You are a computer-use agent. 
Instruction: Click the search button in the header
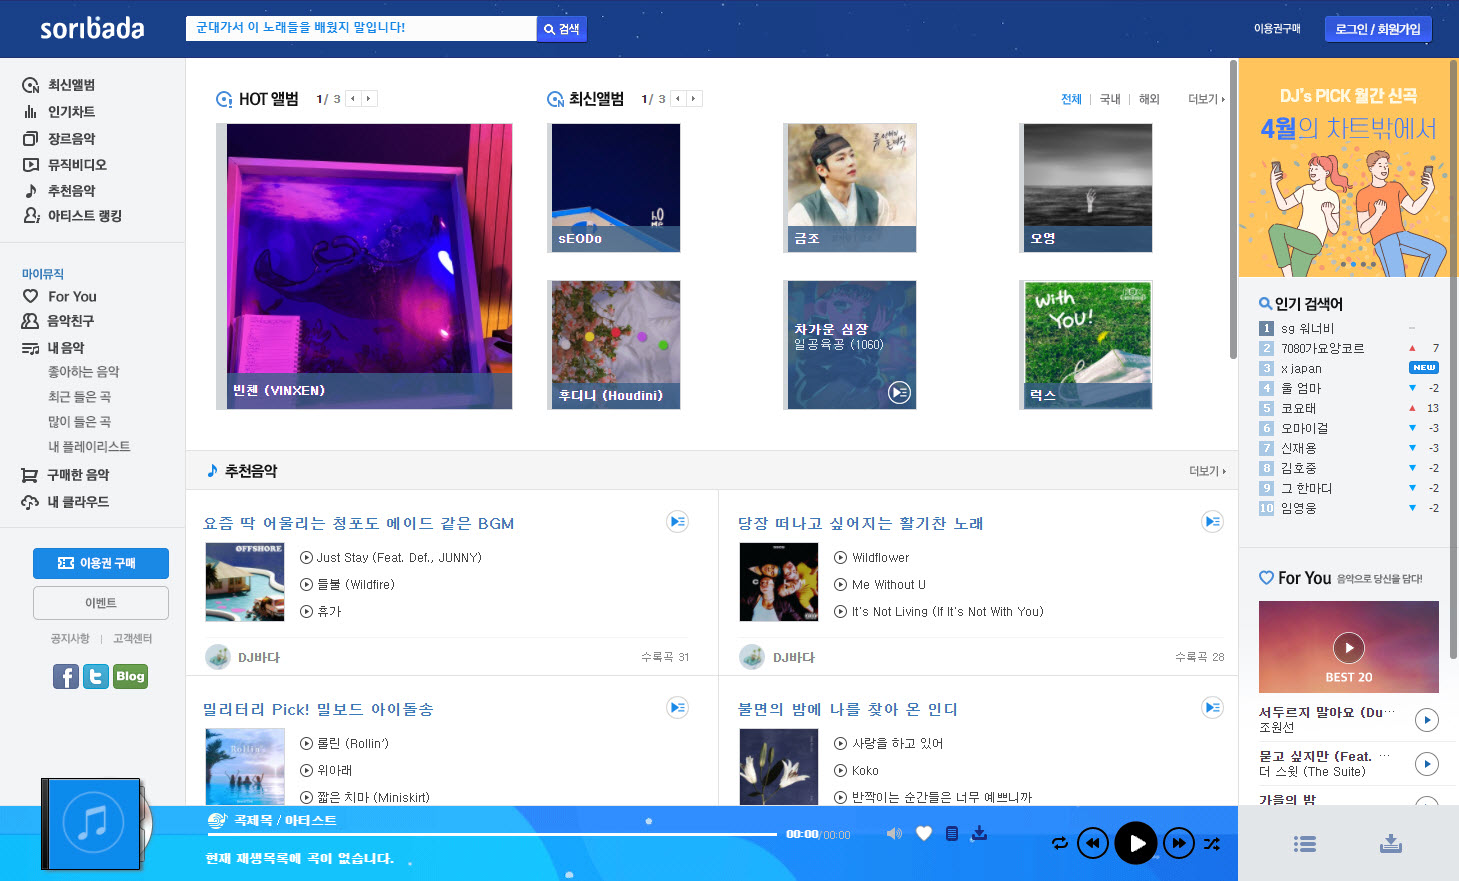coord(562,29)
